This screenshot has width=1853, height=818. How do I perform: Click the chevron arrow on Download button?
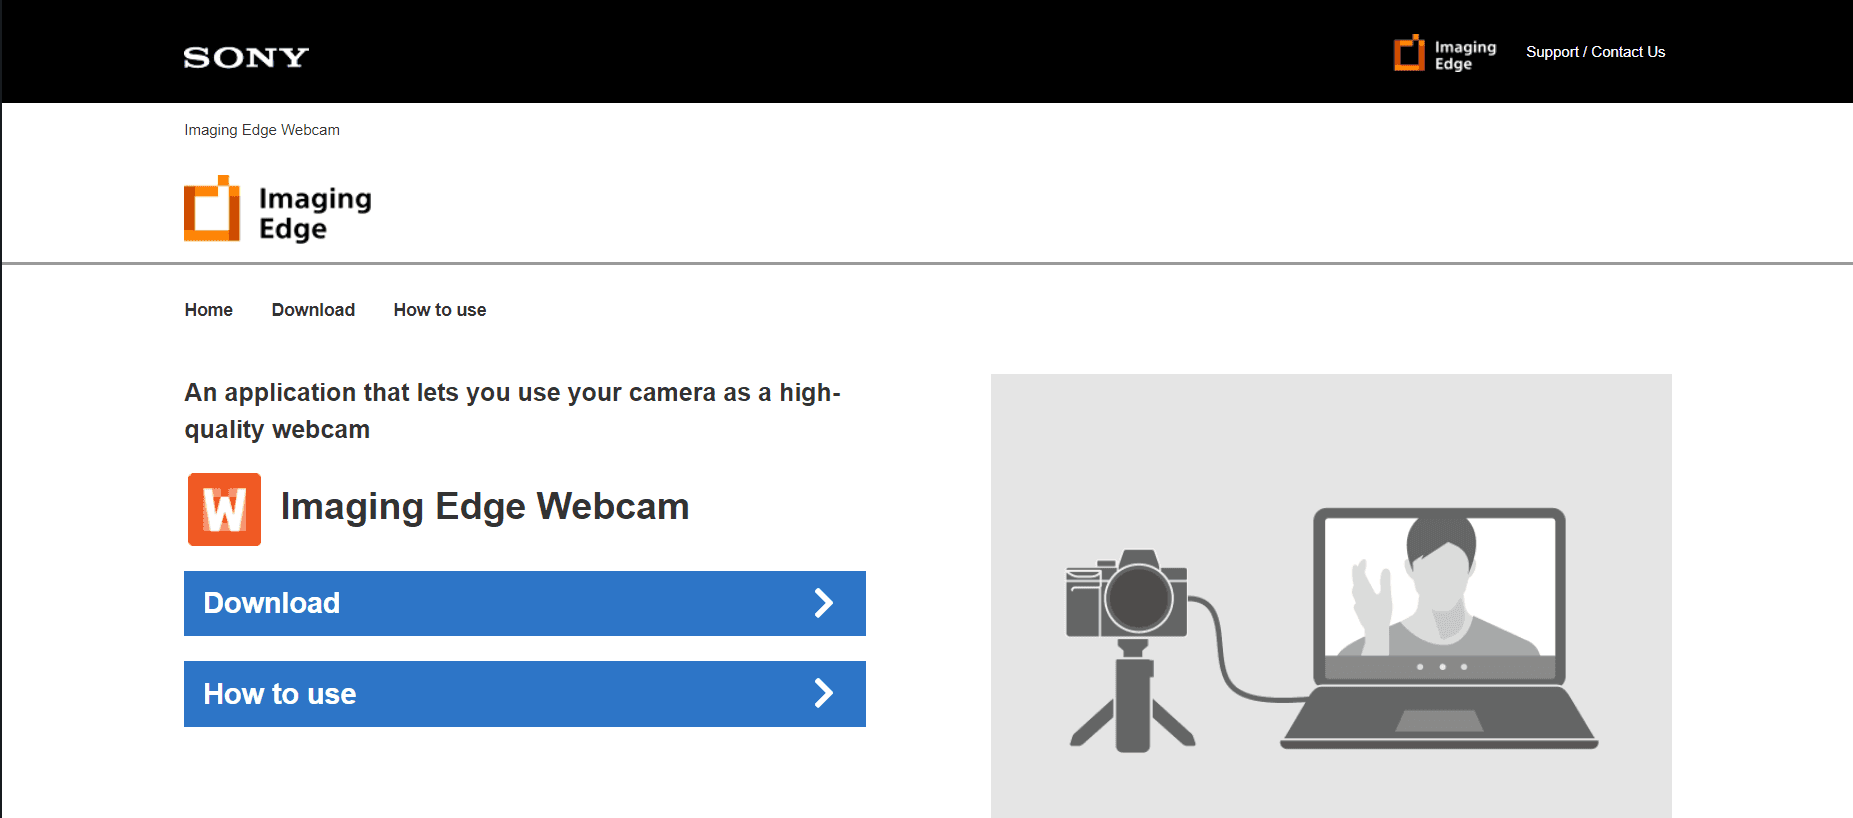click(x=823, y=603)
